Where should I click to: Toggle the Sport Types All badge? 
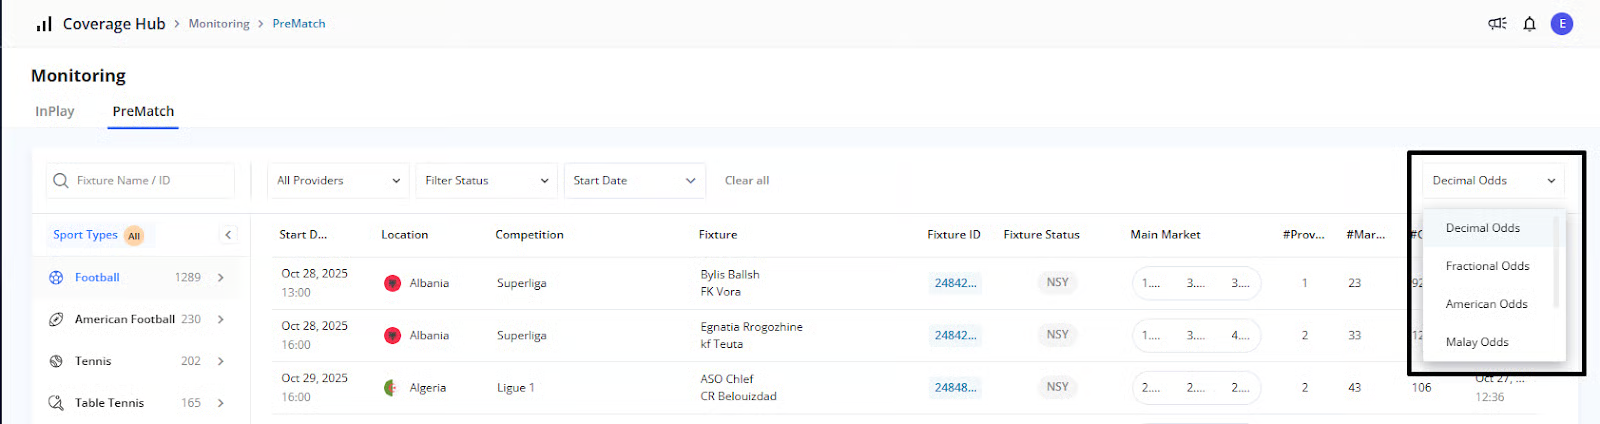pyautogui.click(x=134, y=236)
